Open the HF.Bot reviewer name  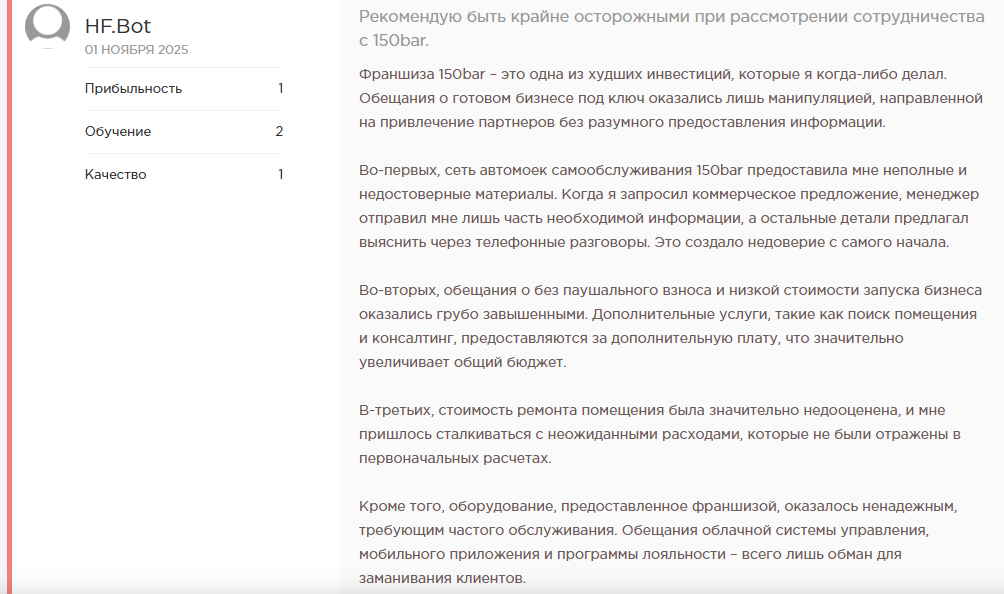coord(118,26)
